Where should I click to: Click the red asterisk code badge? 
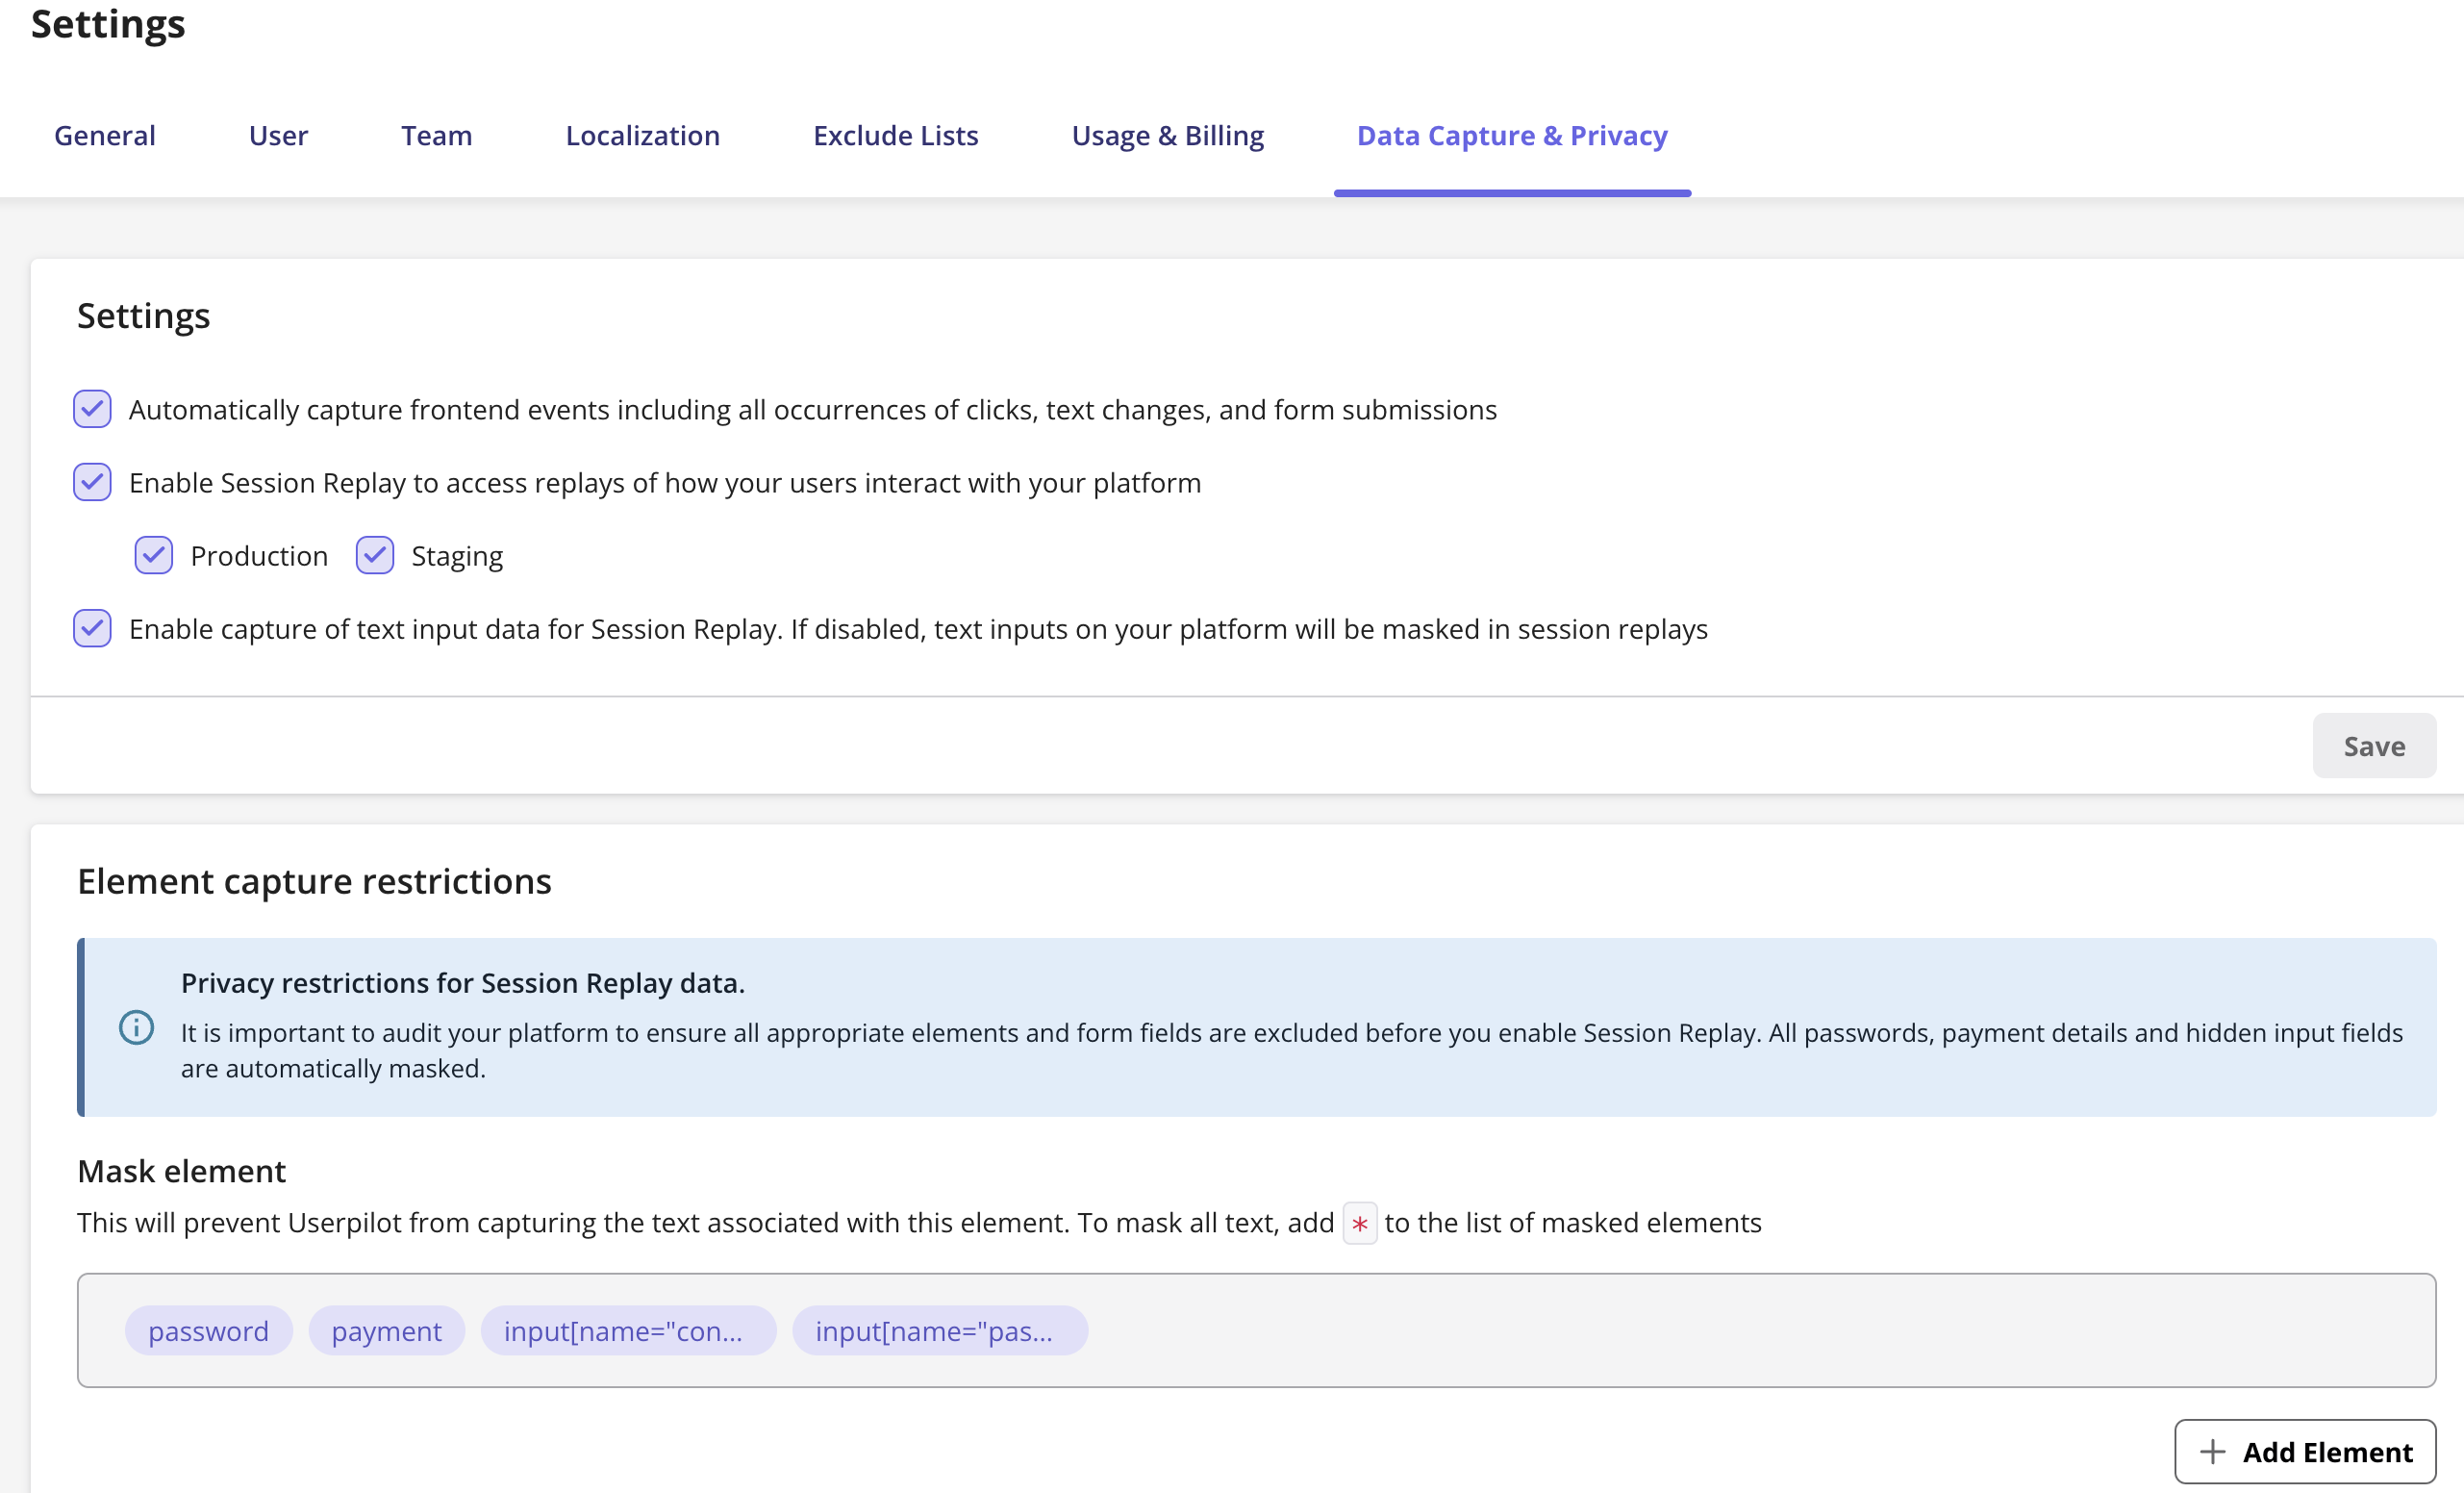coord(1359,1223)
